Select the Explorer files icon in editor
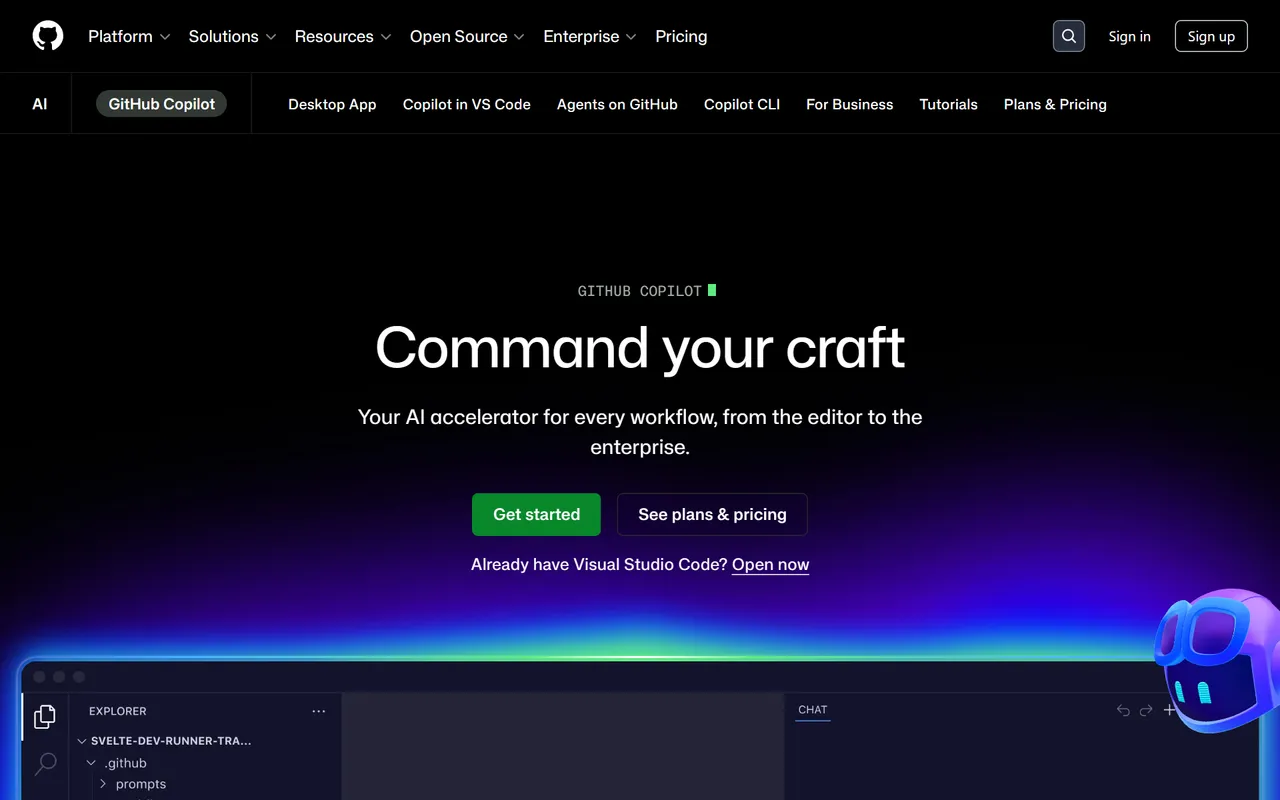The width and height of the screenshot is (1280, 800). coord(45,716)
